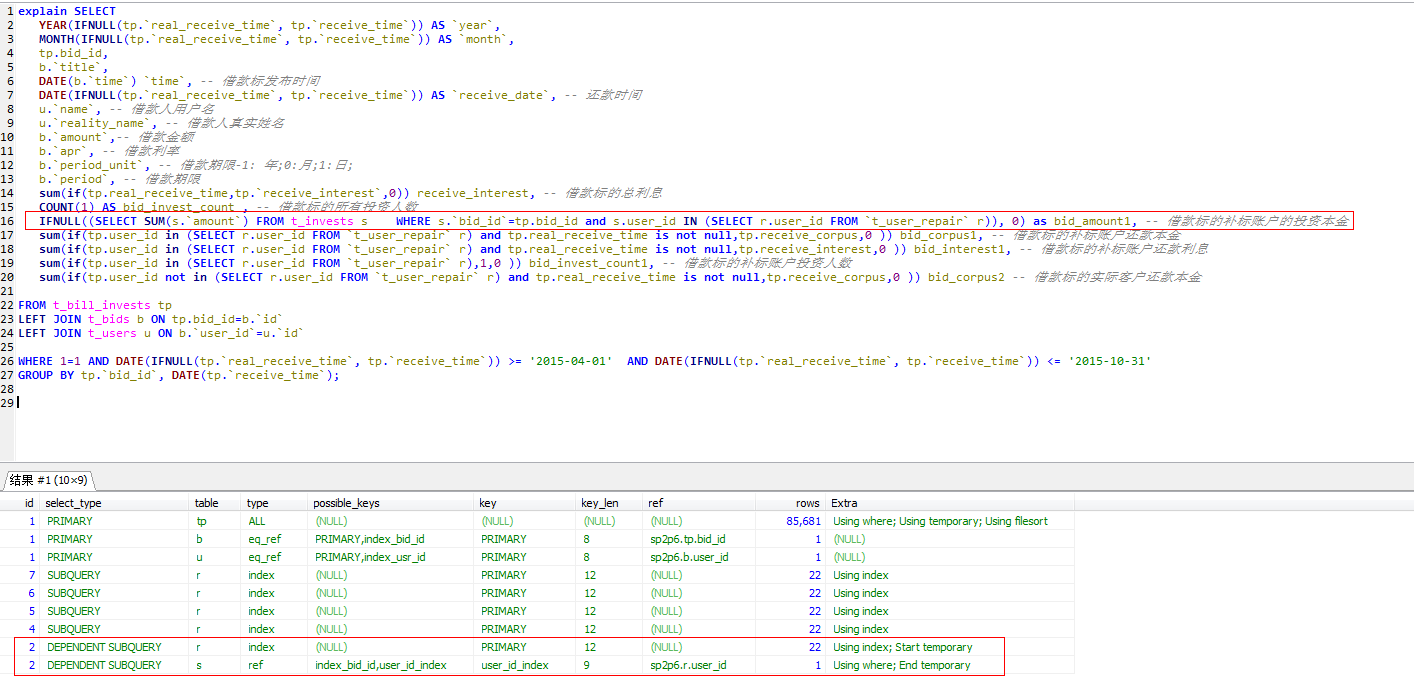
Task: Select the PRIMARY,index_usr_id cell
Action: coord(370,557)
